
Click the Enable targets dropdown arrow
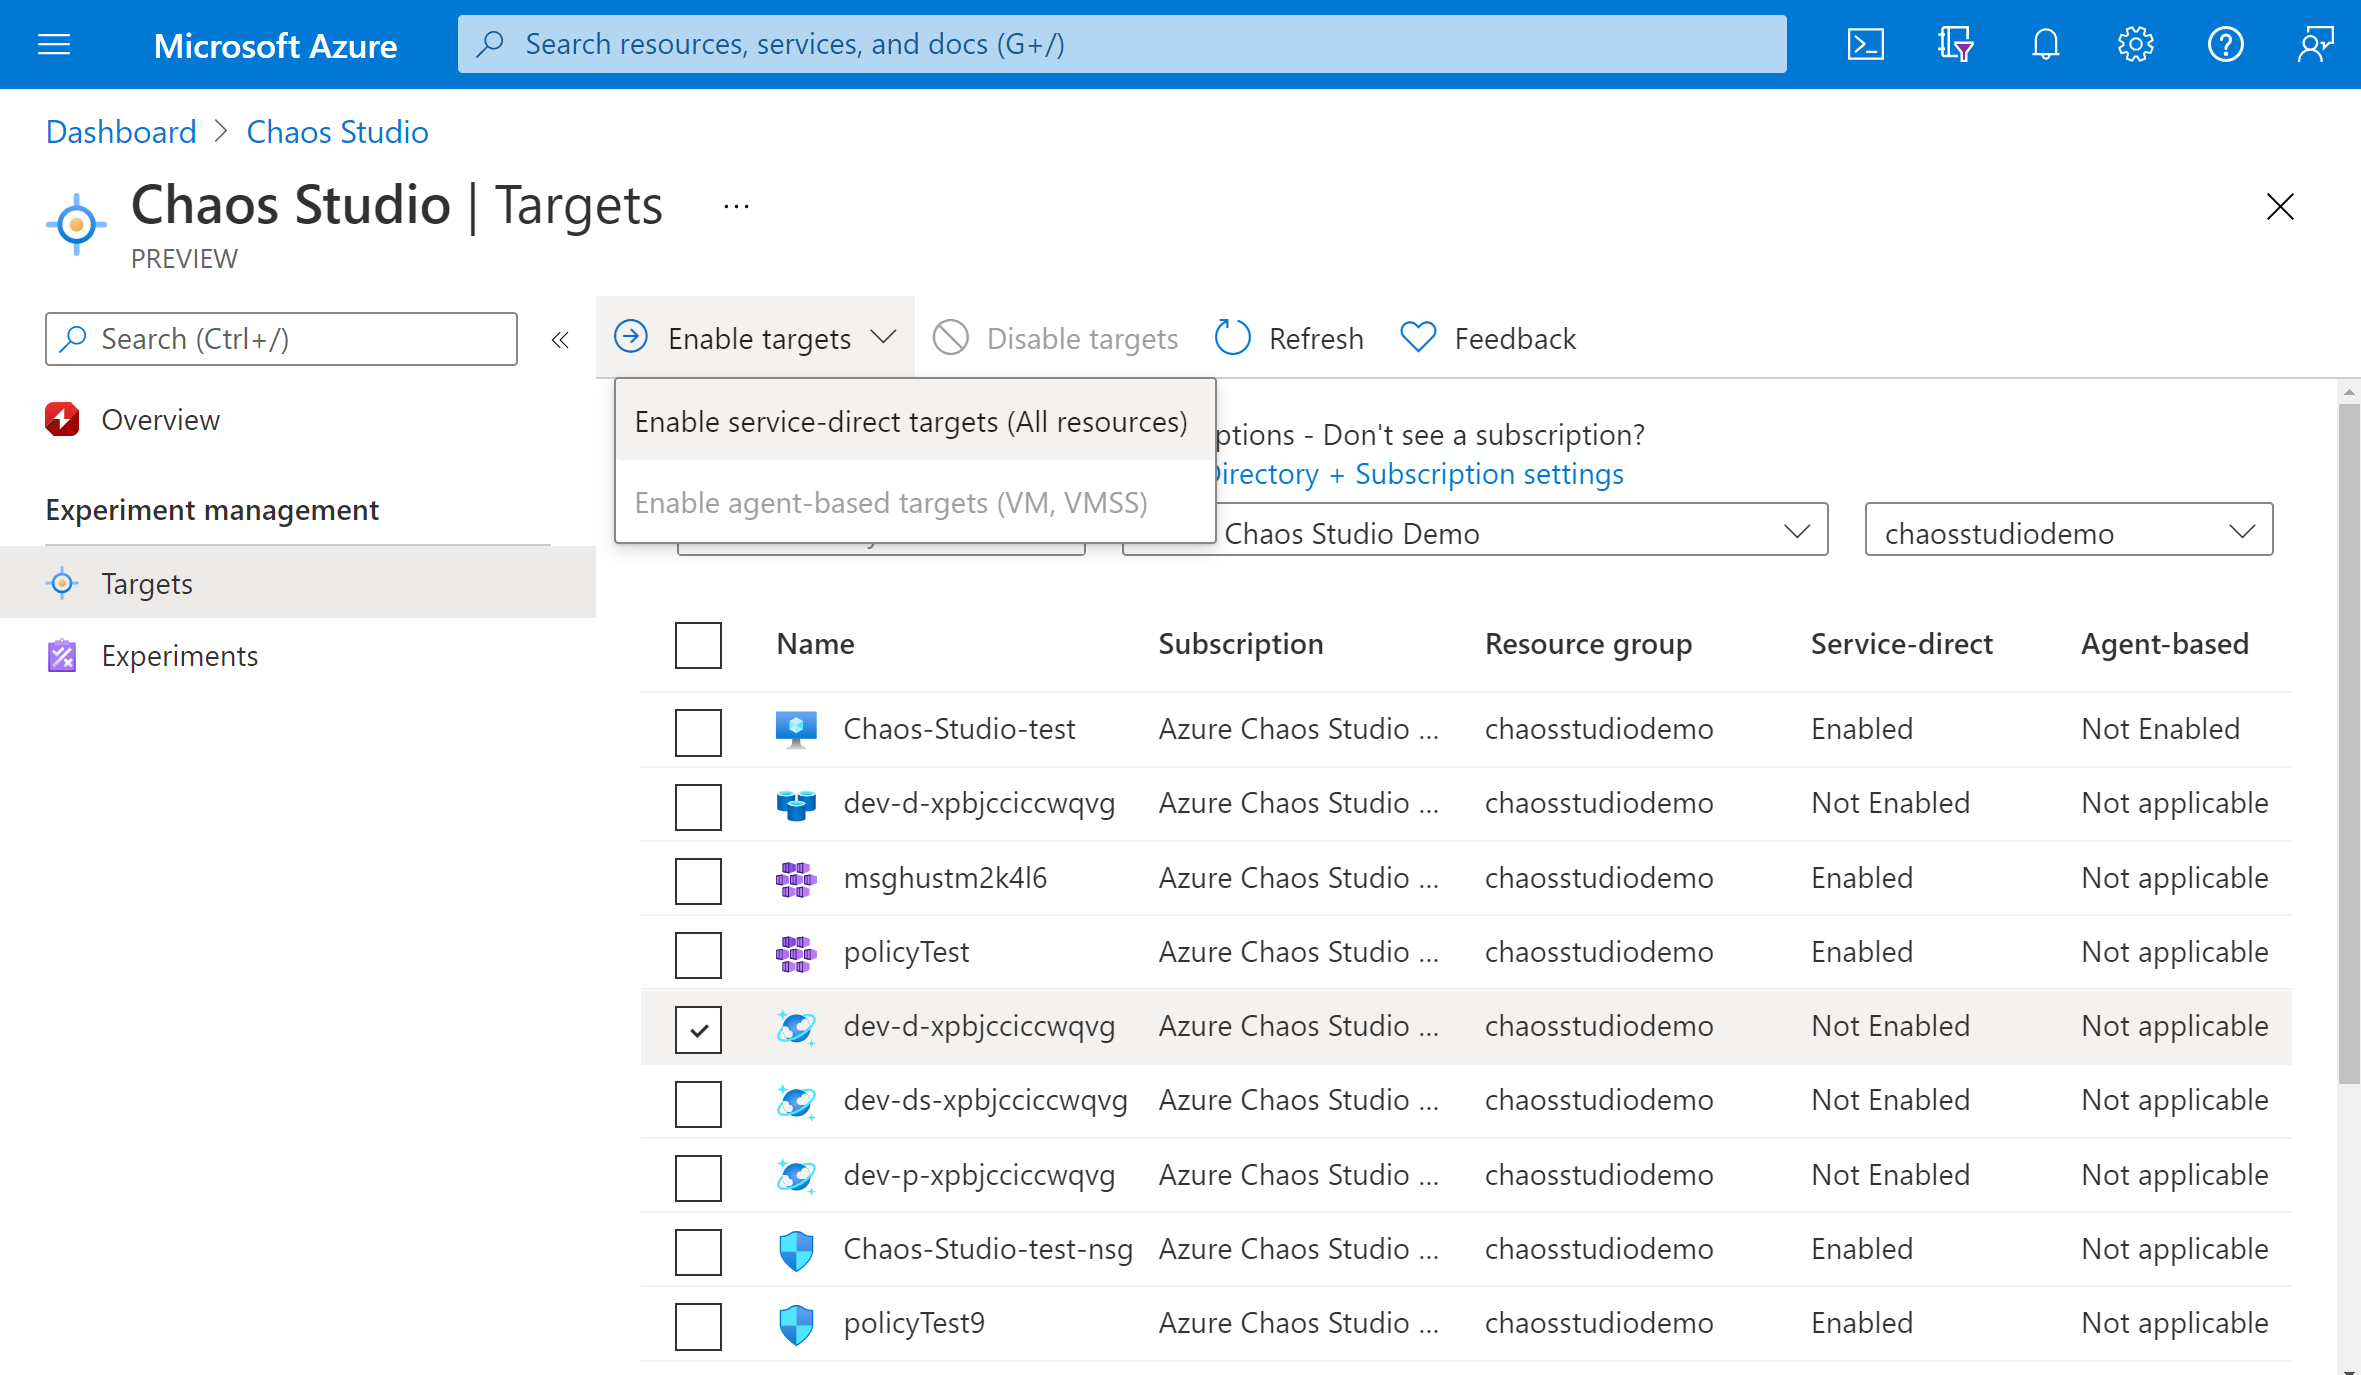[885, 337]
